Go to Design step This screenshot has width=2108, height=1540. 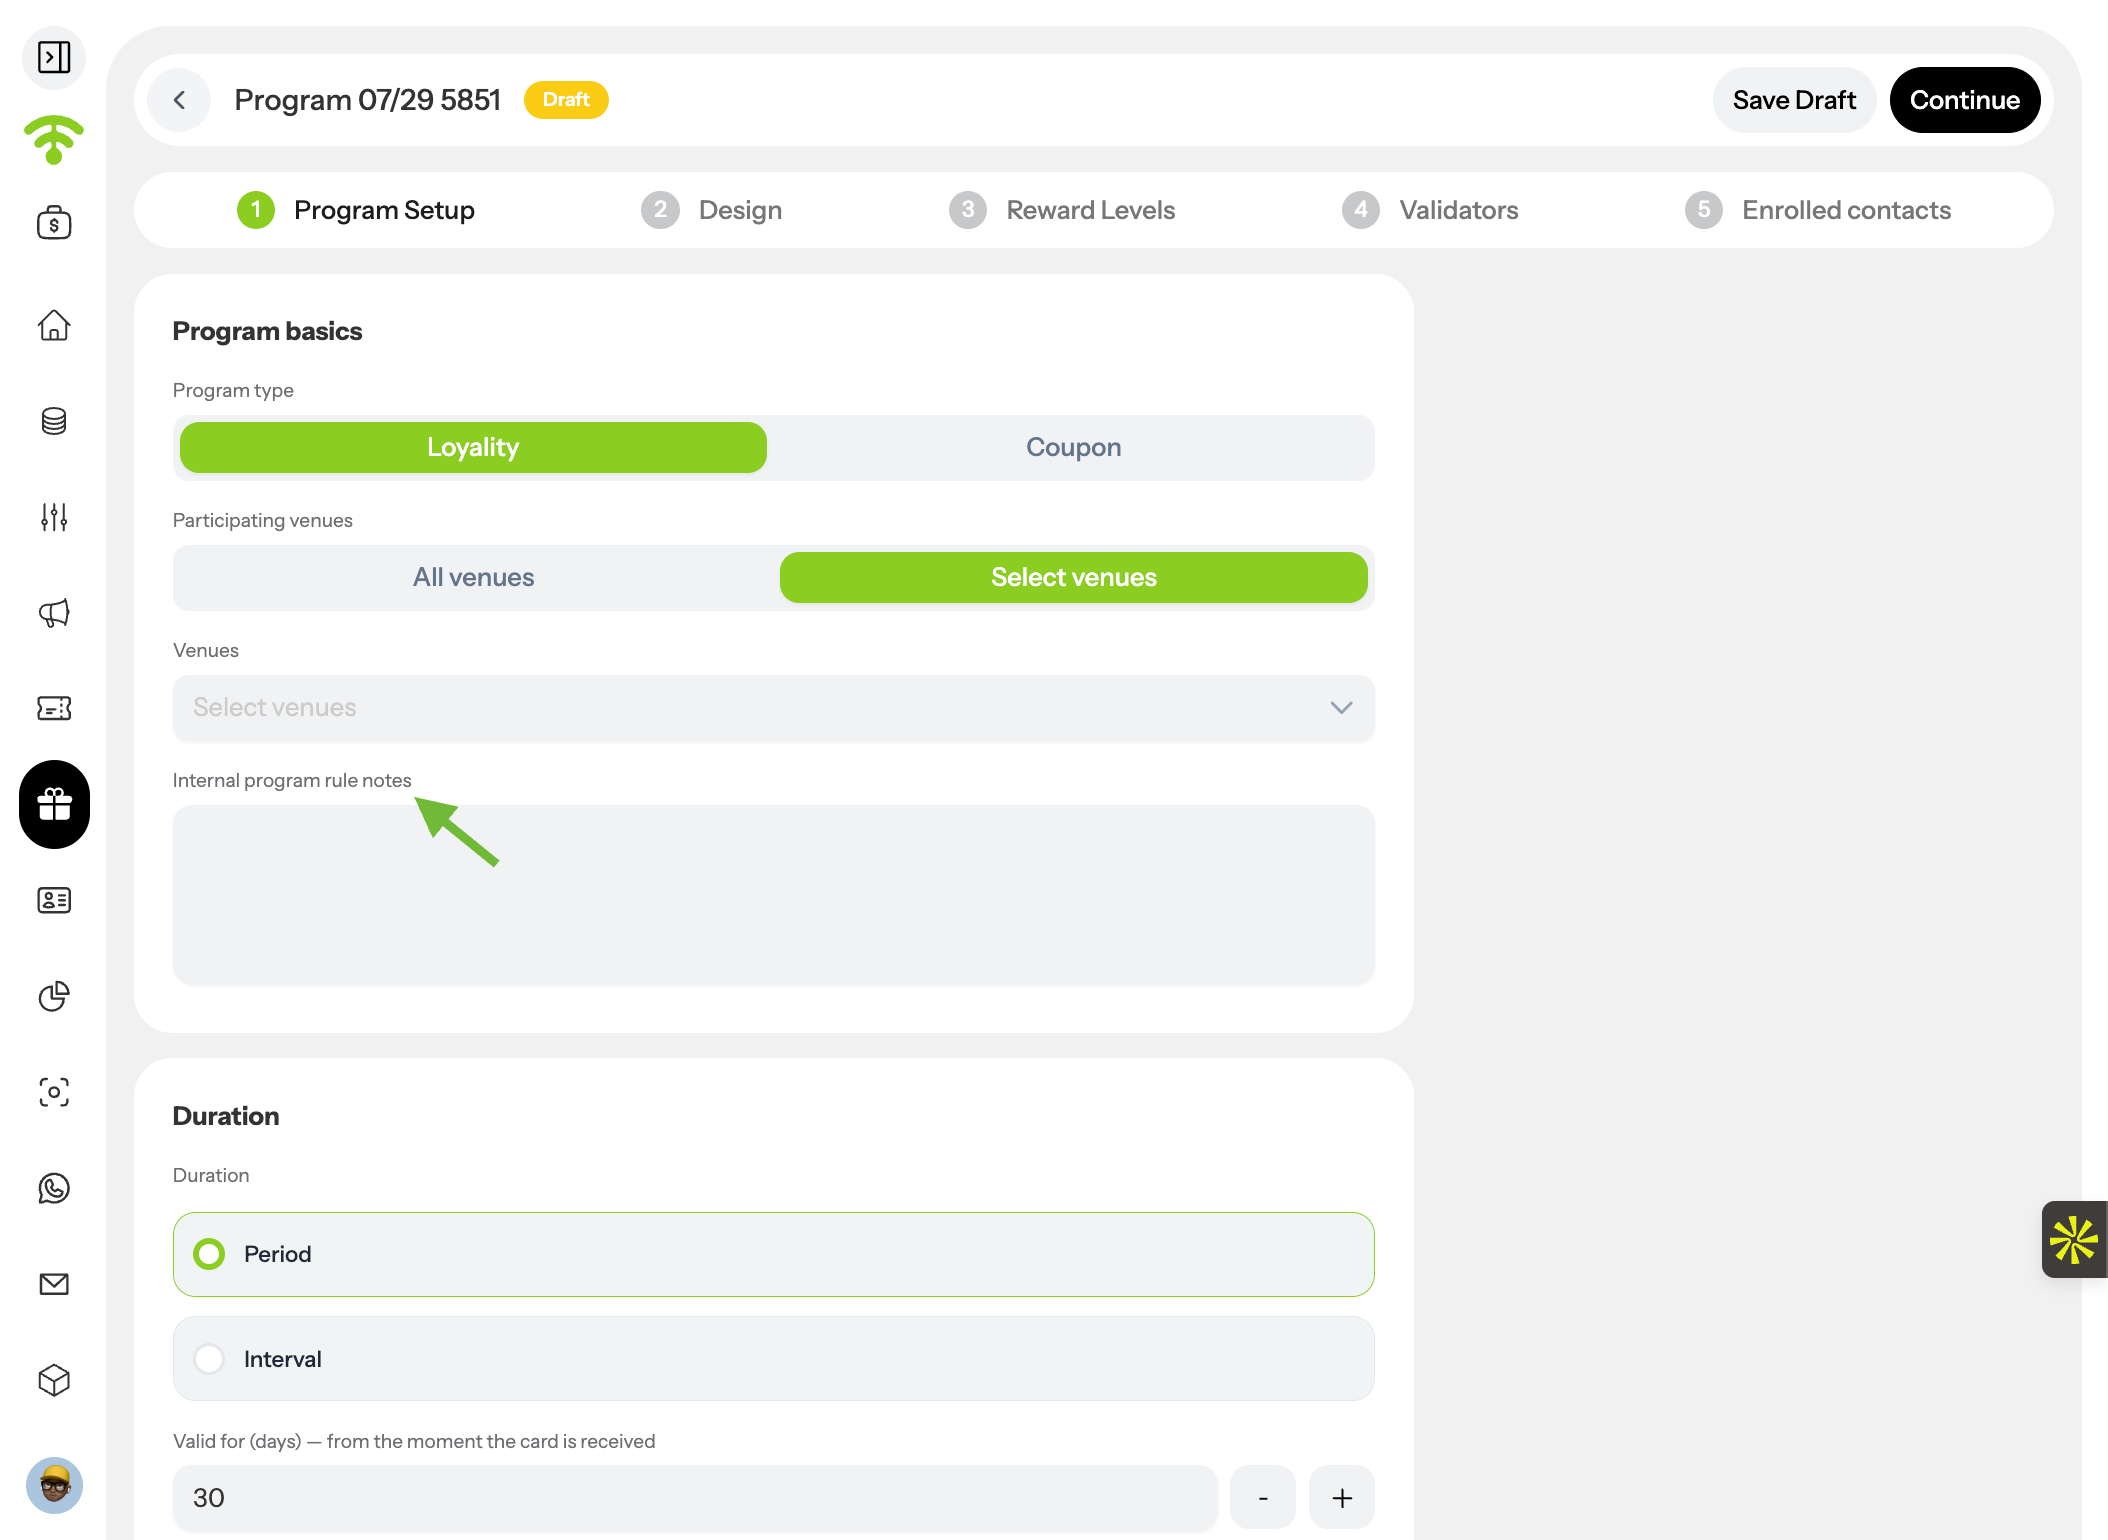point(712,210)
